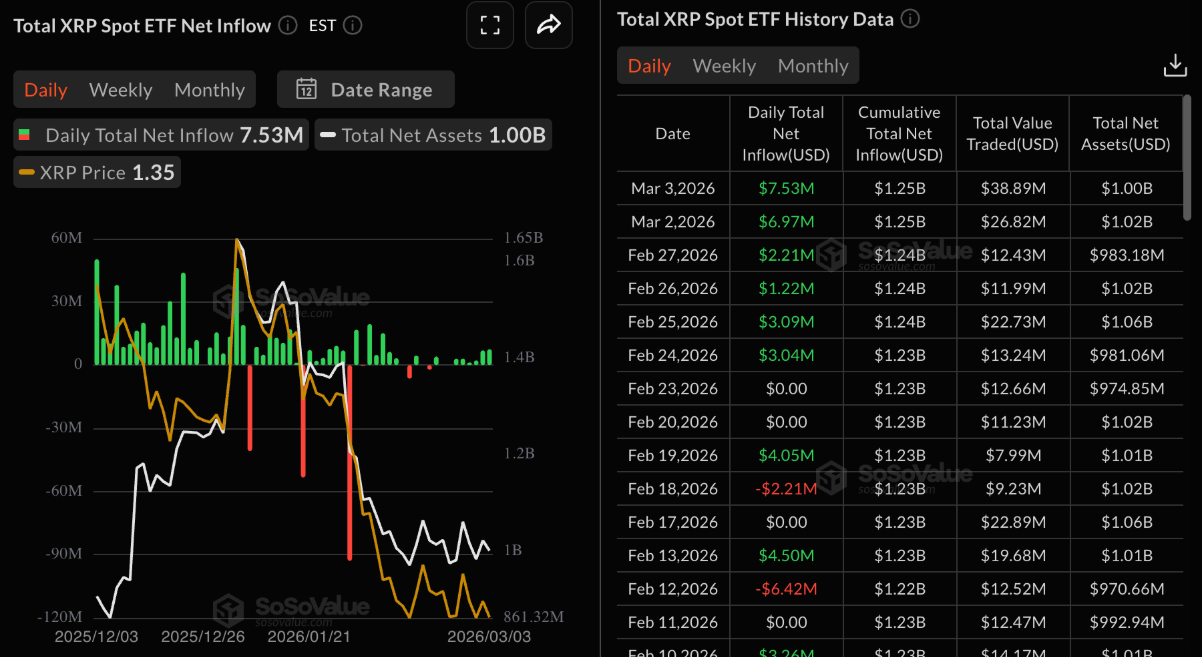Open info tooltip for Total XRP Spot ETF Net Inflow
Image resolution: width=1202 pixels, height=657 pixels.
click(x=288, y=25)
